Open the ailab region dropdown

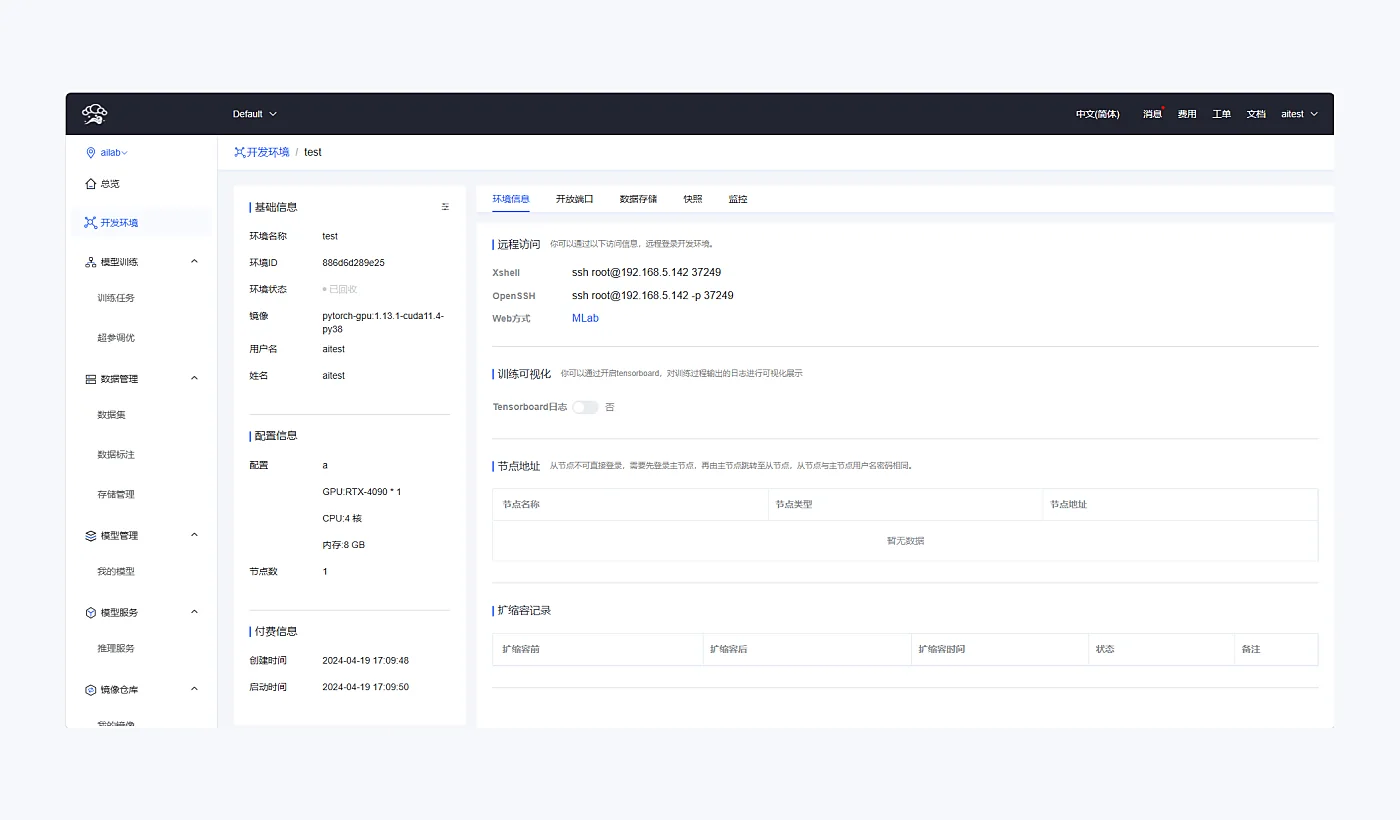tap(113, 153)
